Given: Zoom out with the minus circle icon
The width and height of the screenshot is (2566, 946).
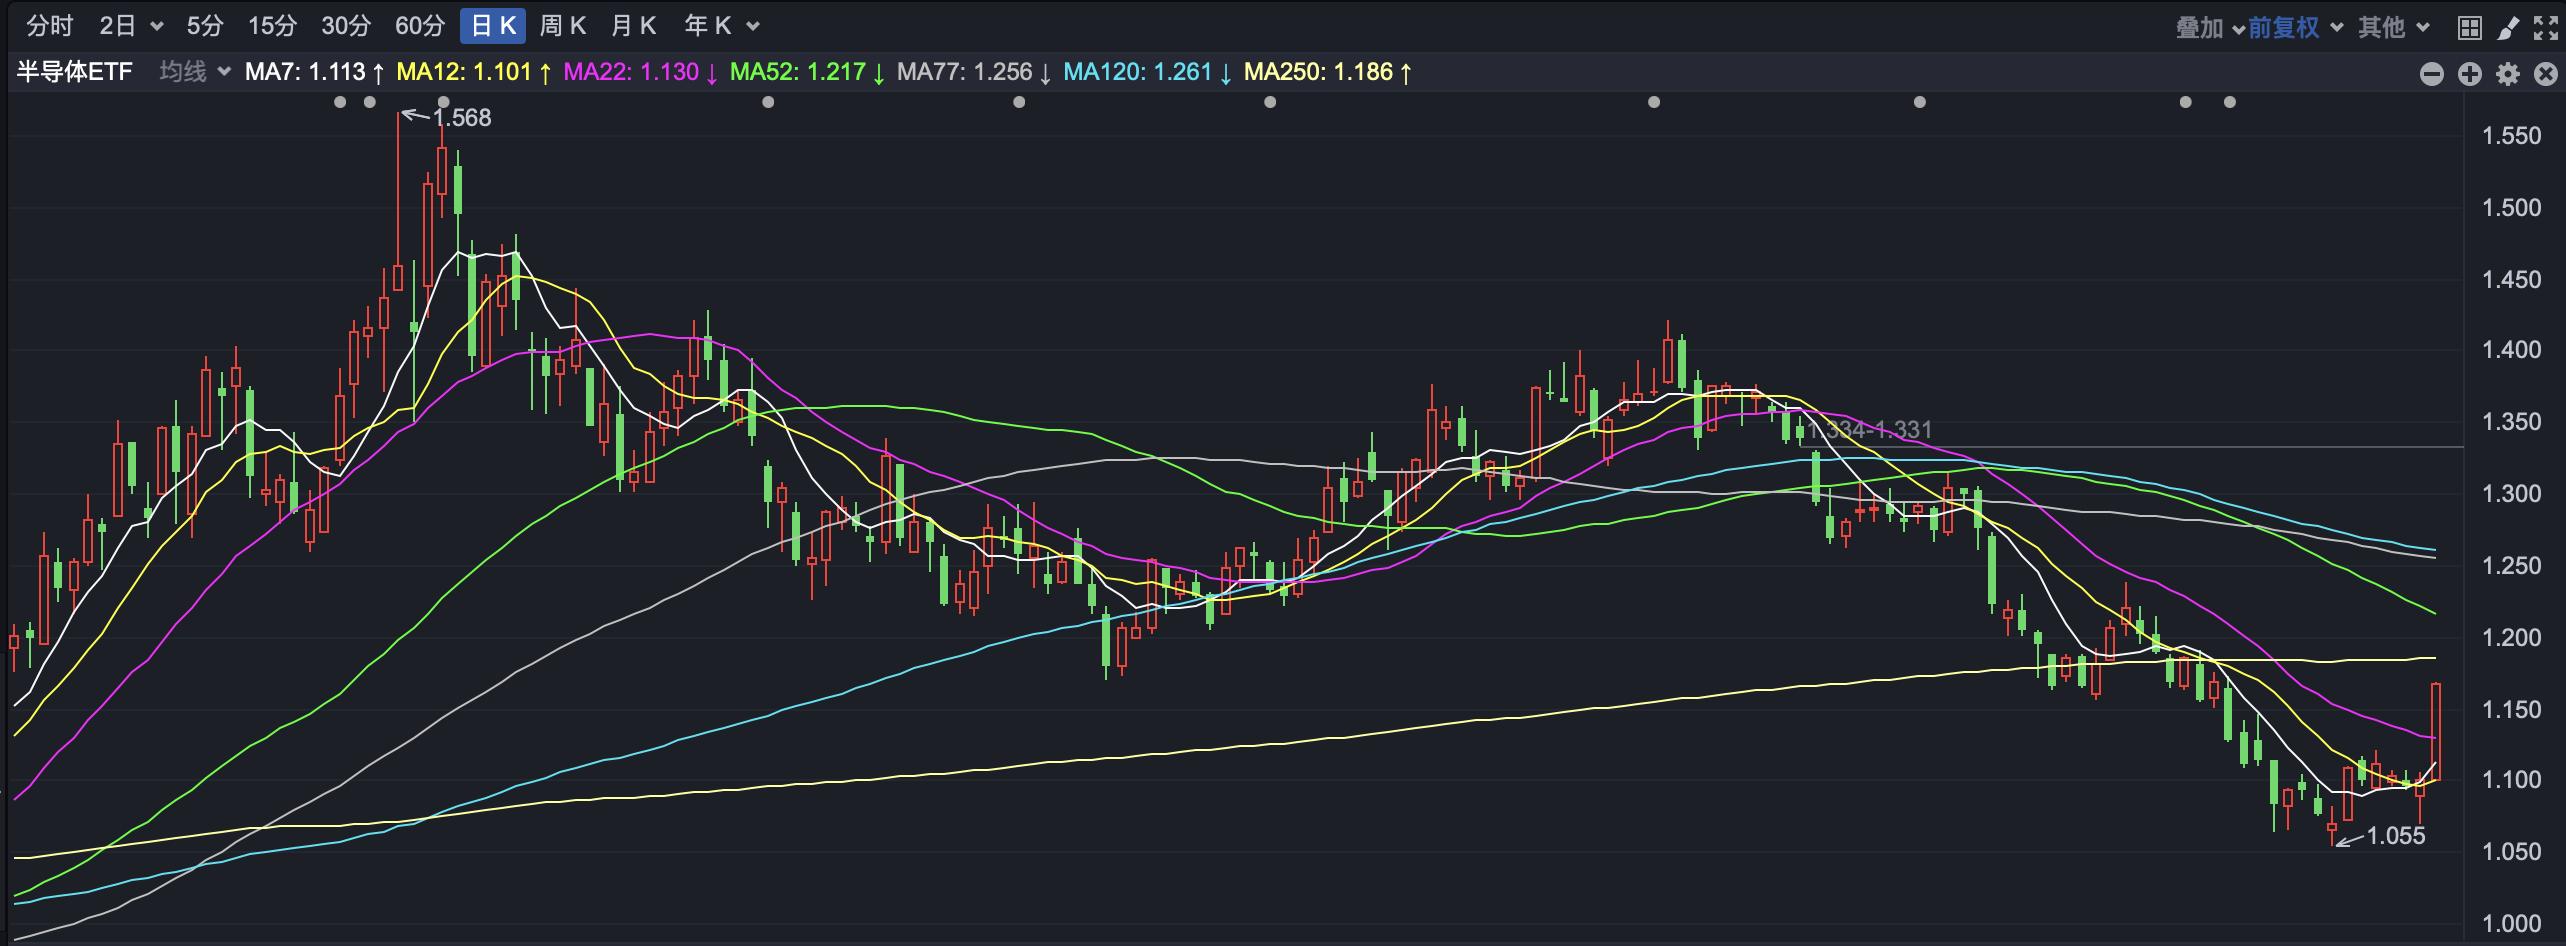Looking at the screenshot, I should (x=2432, y=74).
